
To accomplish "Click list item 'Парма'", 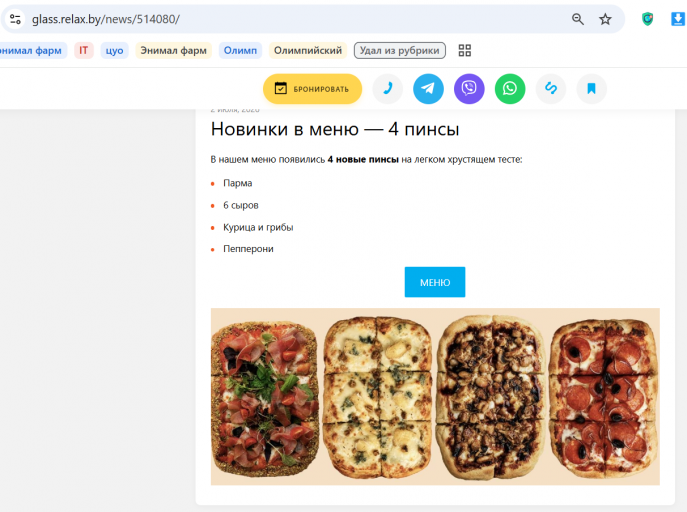I will tap(237, 183).
